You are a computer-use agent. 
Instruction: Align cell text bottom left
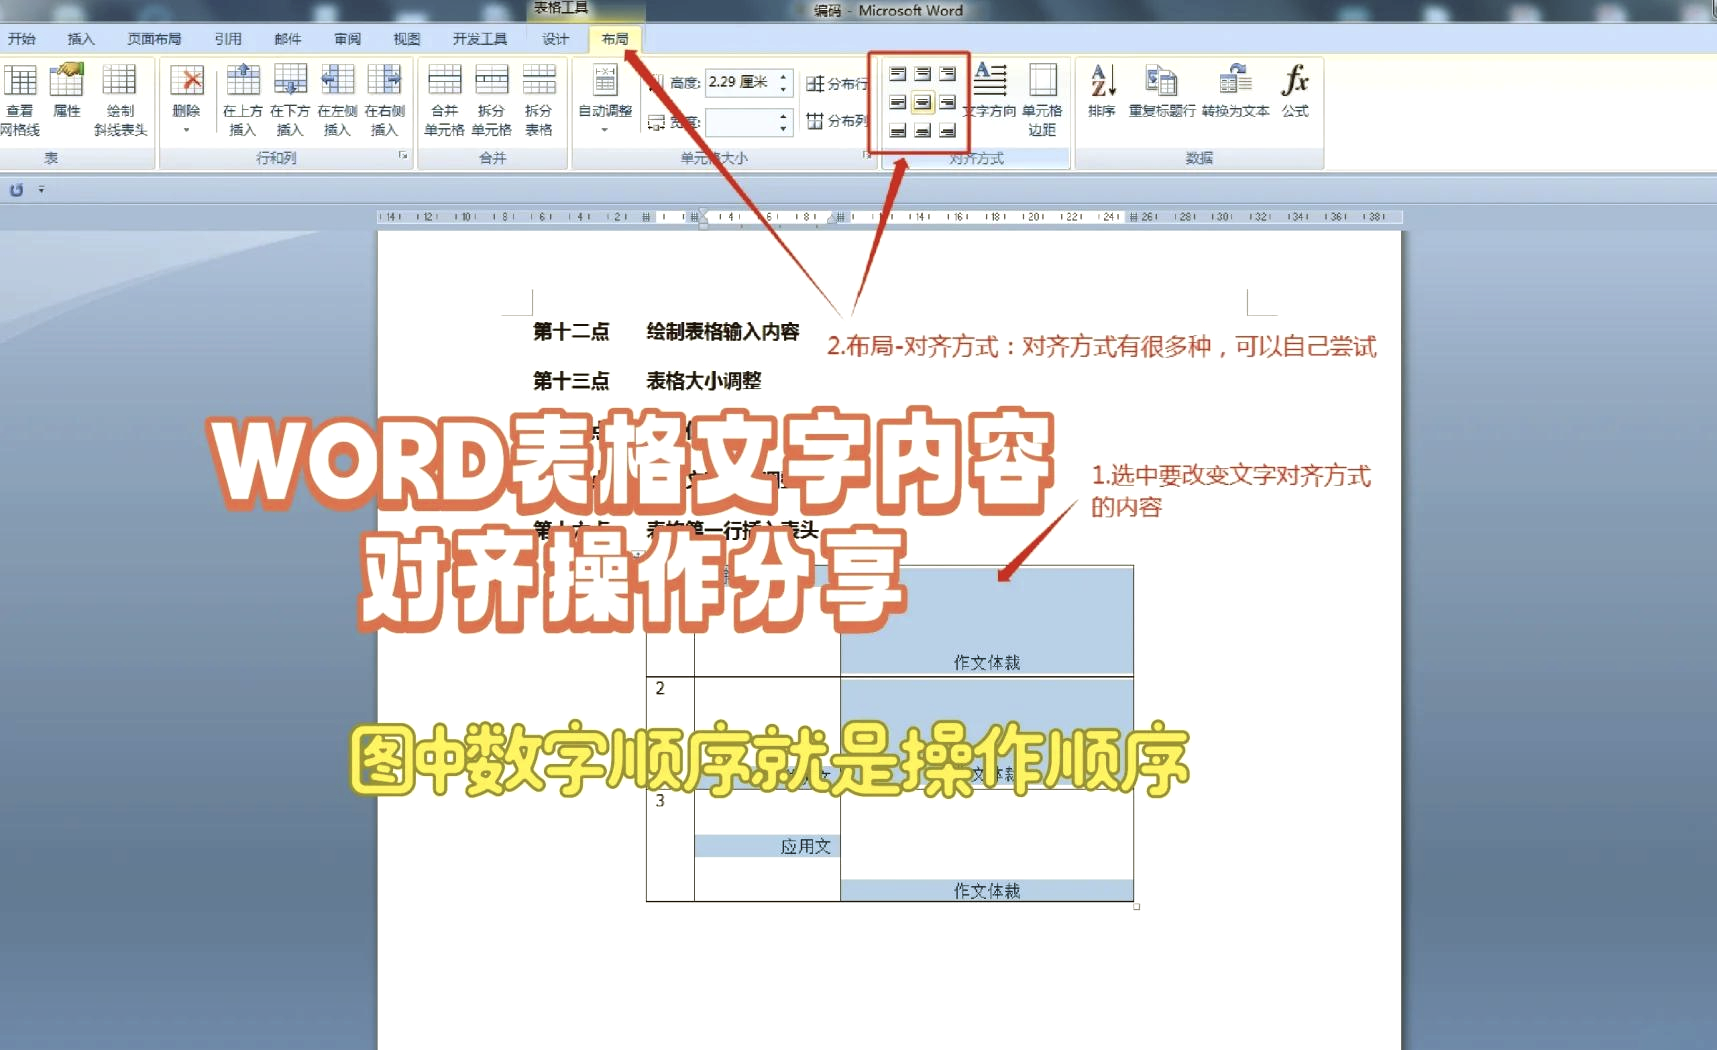898,130
